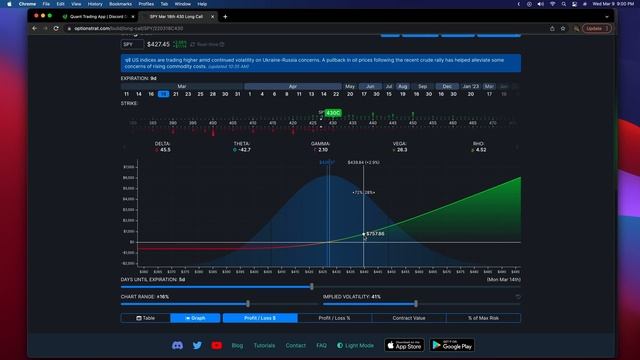Screen dimensions: 640x360
Task: Click the share icon in address bar
Action: [552, 29]
